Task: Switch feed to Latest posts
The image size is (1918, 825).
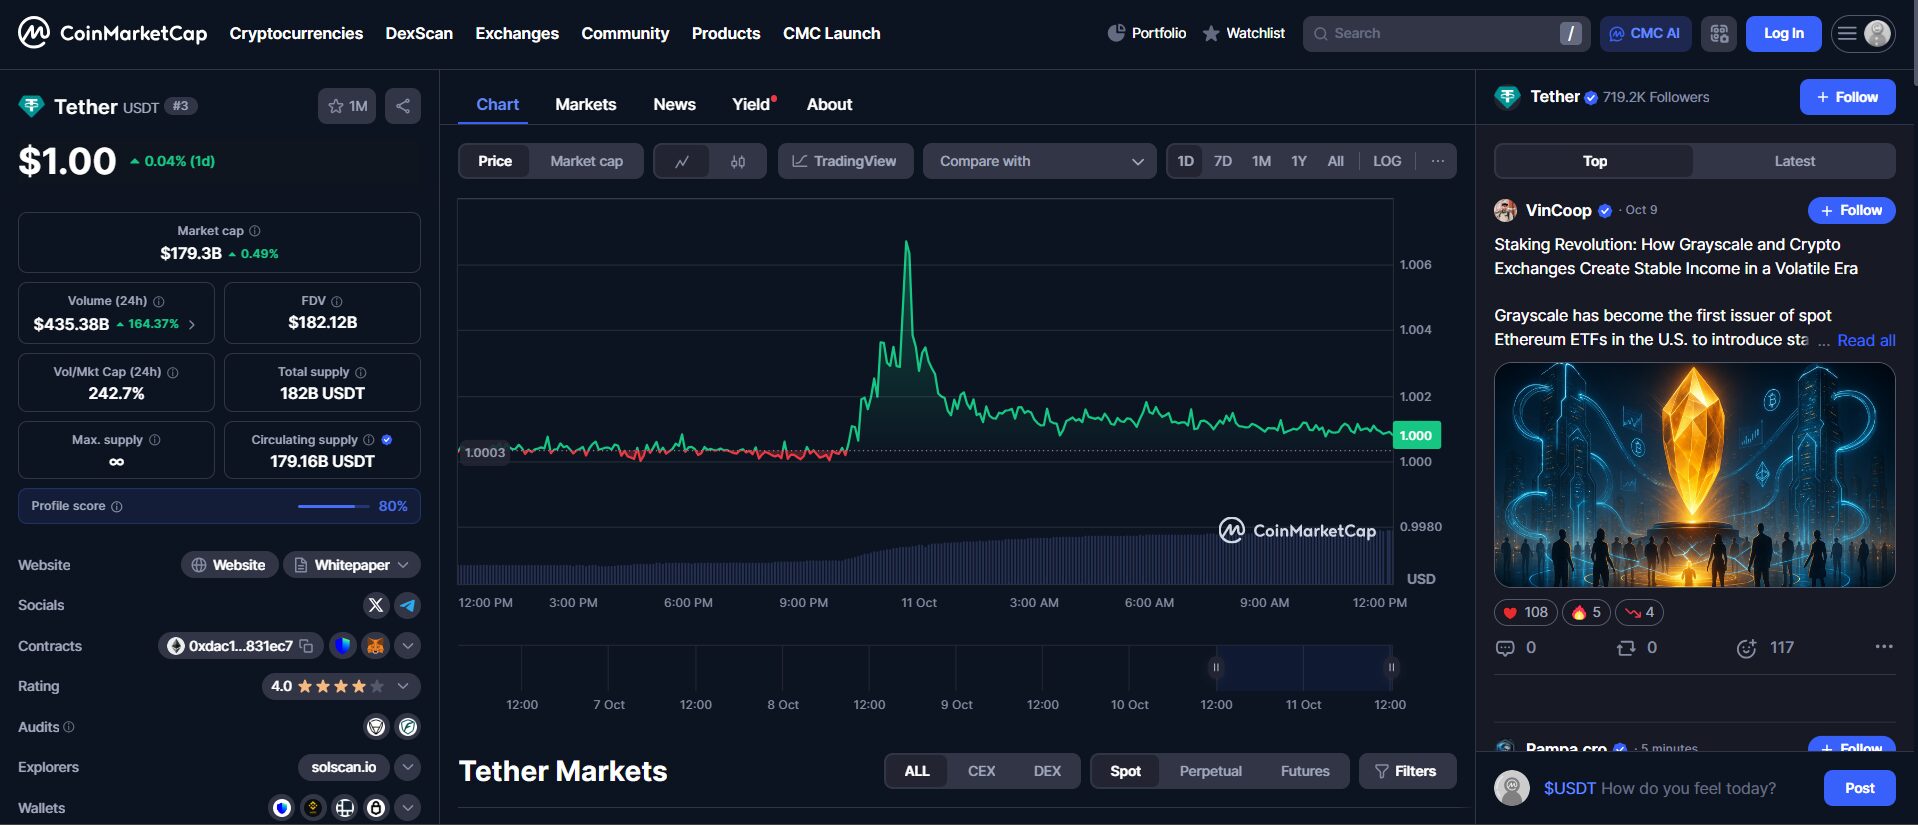Action: 1794,161
